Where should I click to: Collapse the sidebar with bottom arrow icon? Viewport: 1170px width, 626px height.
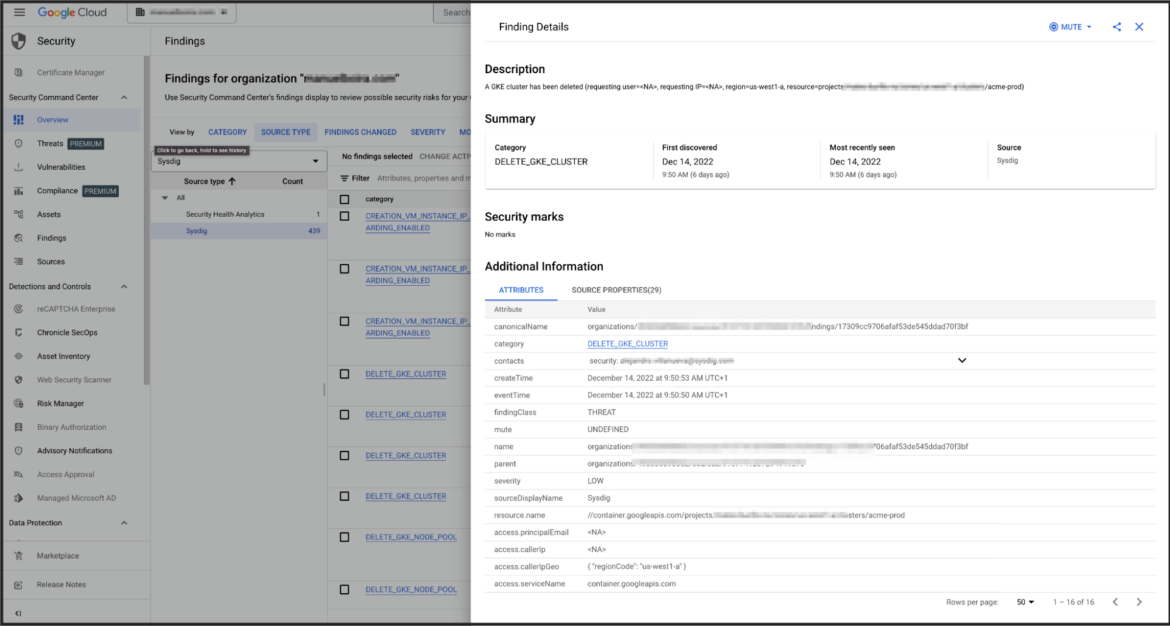pos(18,613)
